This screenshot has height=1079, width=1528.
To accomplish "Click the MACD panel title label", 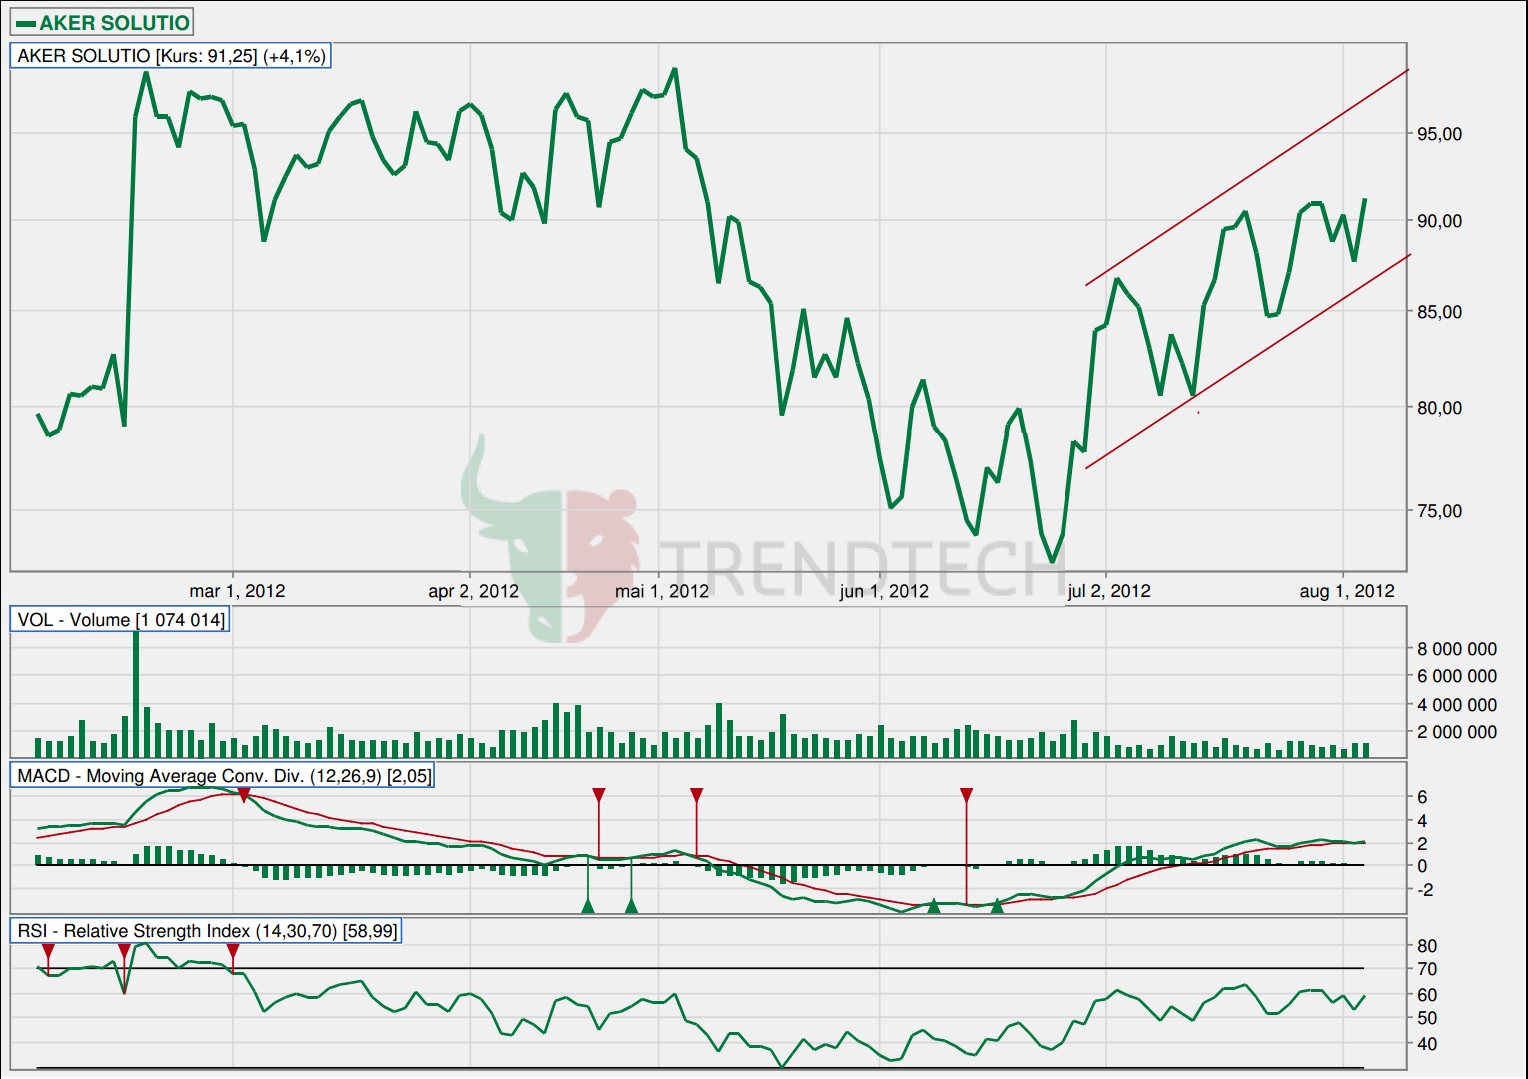I will [224, 776].
